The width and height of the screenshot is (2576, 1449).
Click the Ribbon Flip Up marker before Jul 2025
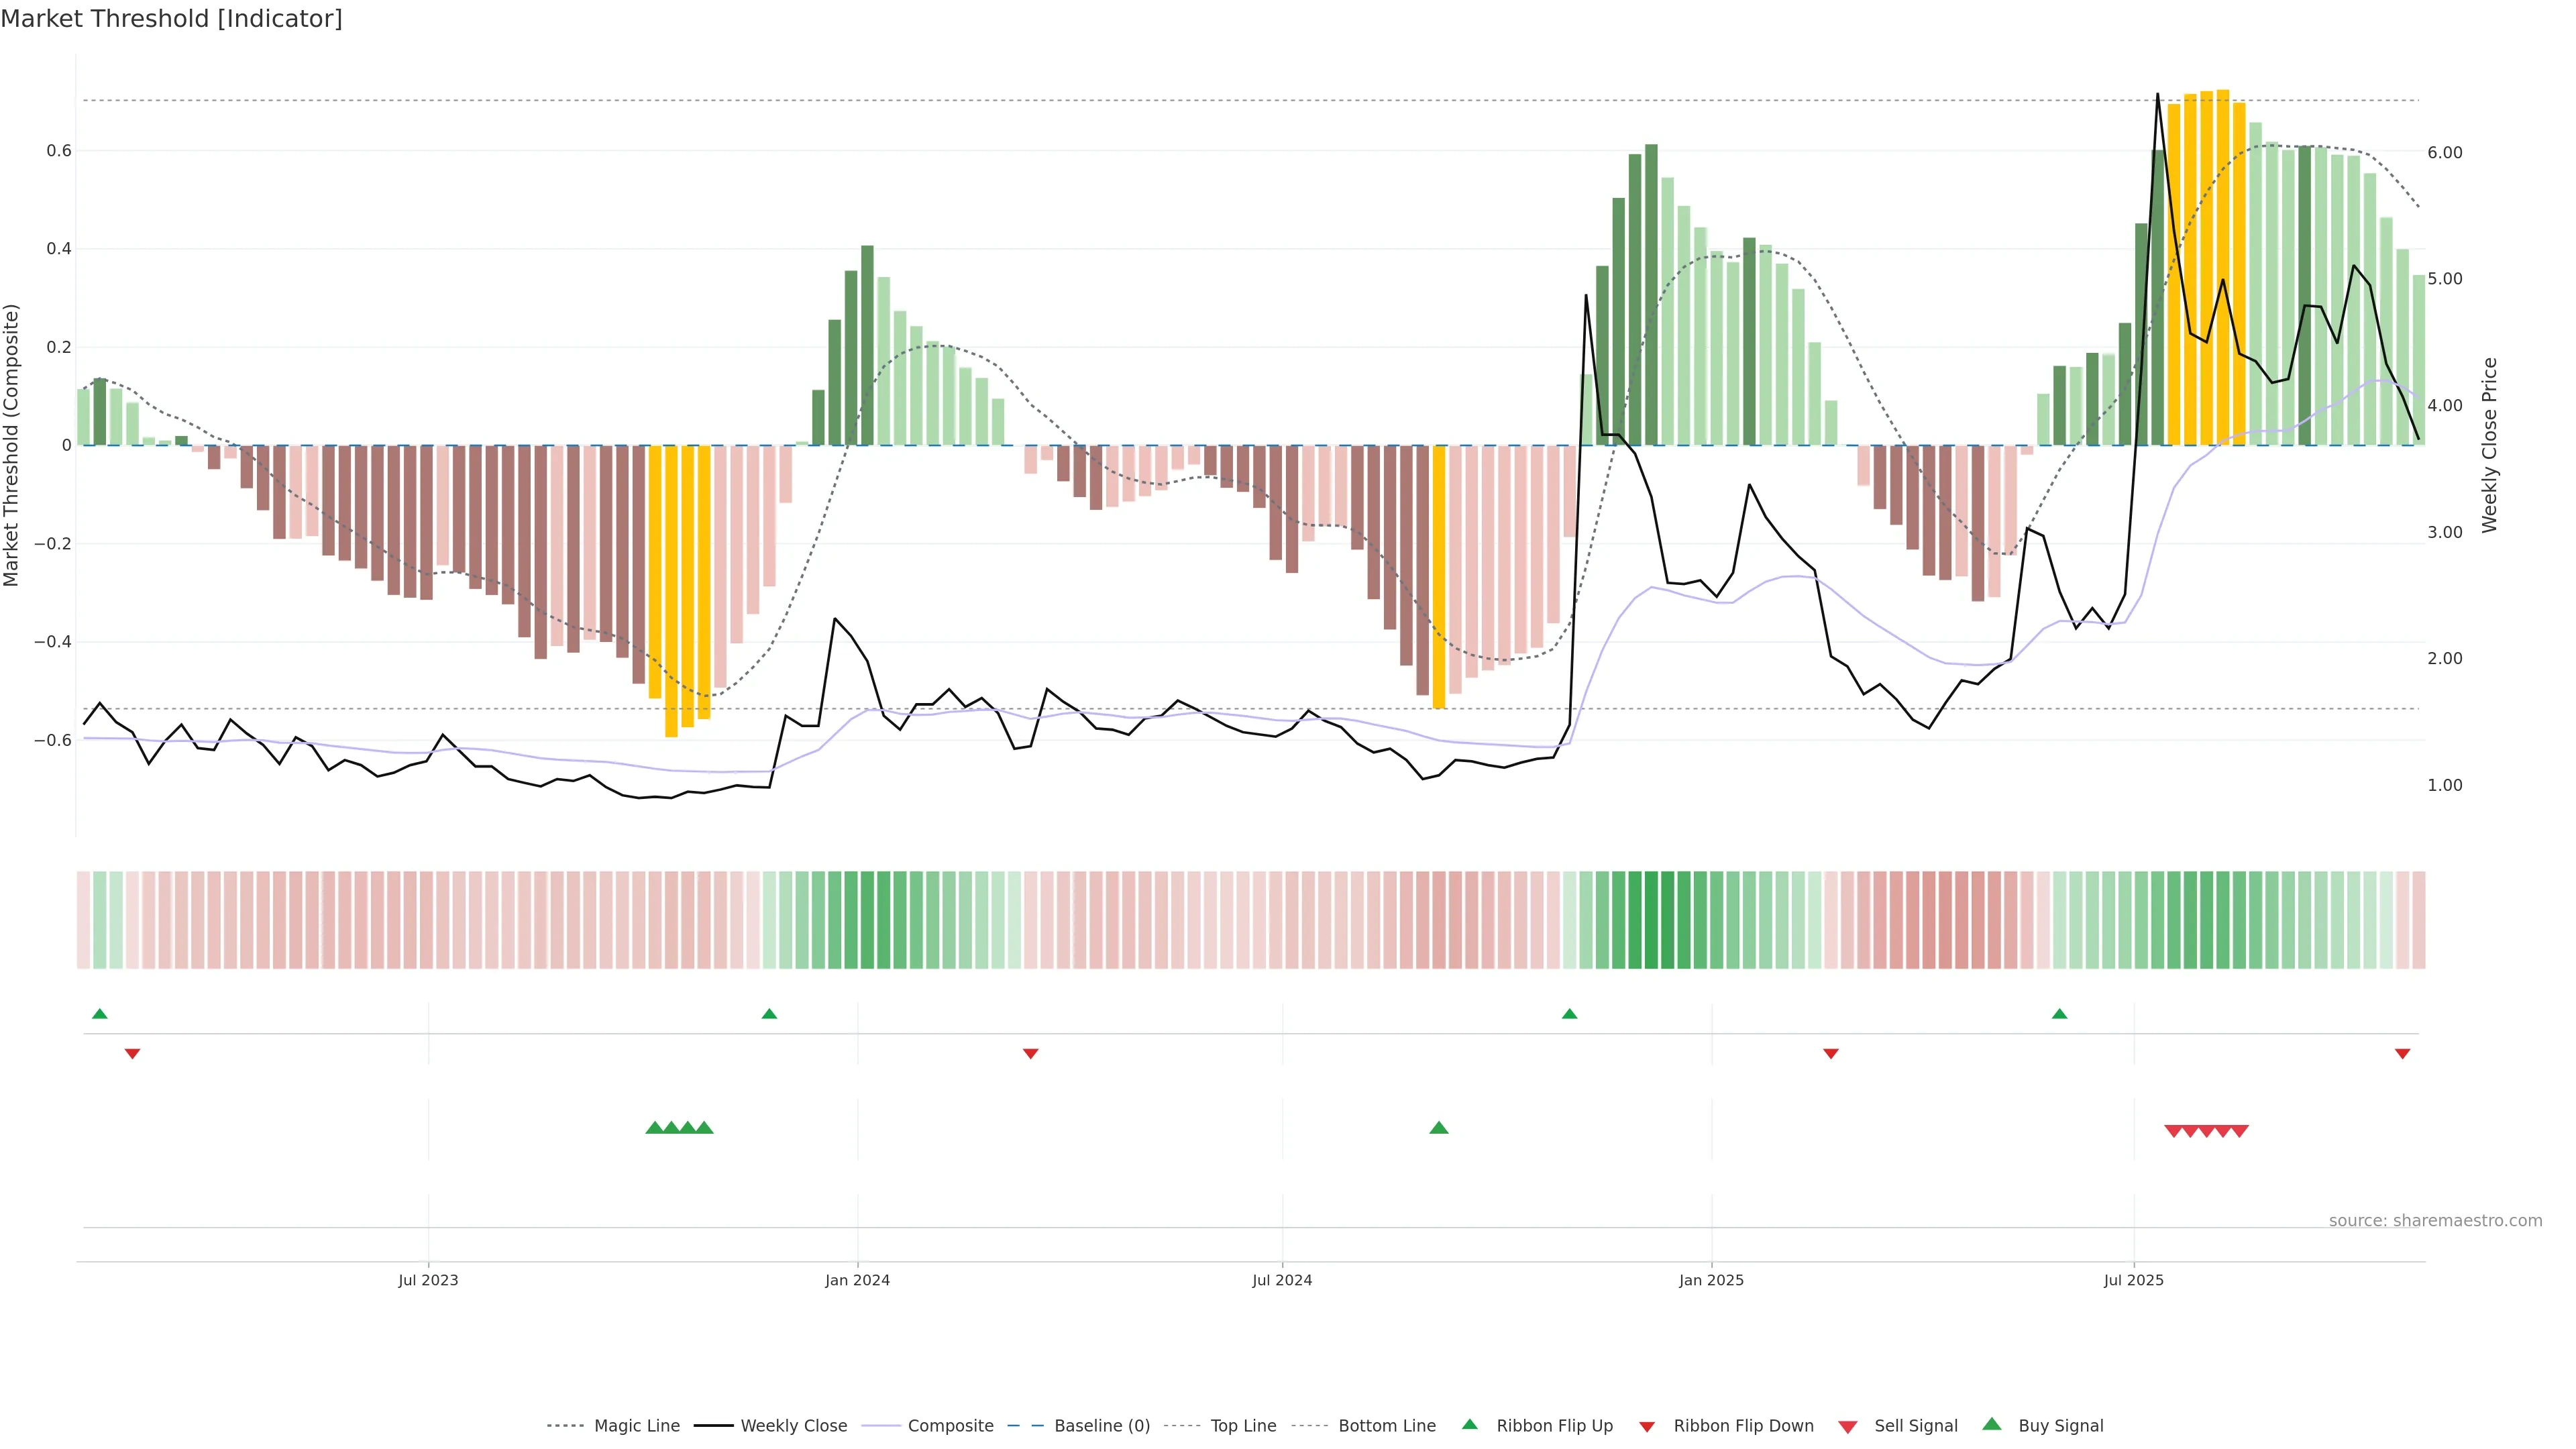click(2059, 1014)
